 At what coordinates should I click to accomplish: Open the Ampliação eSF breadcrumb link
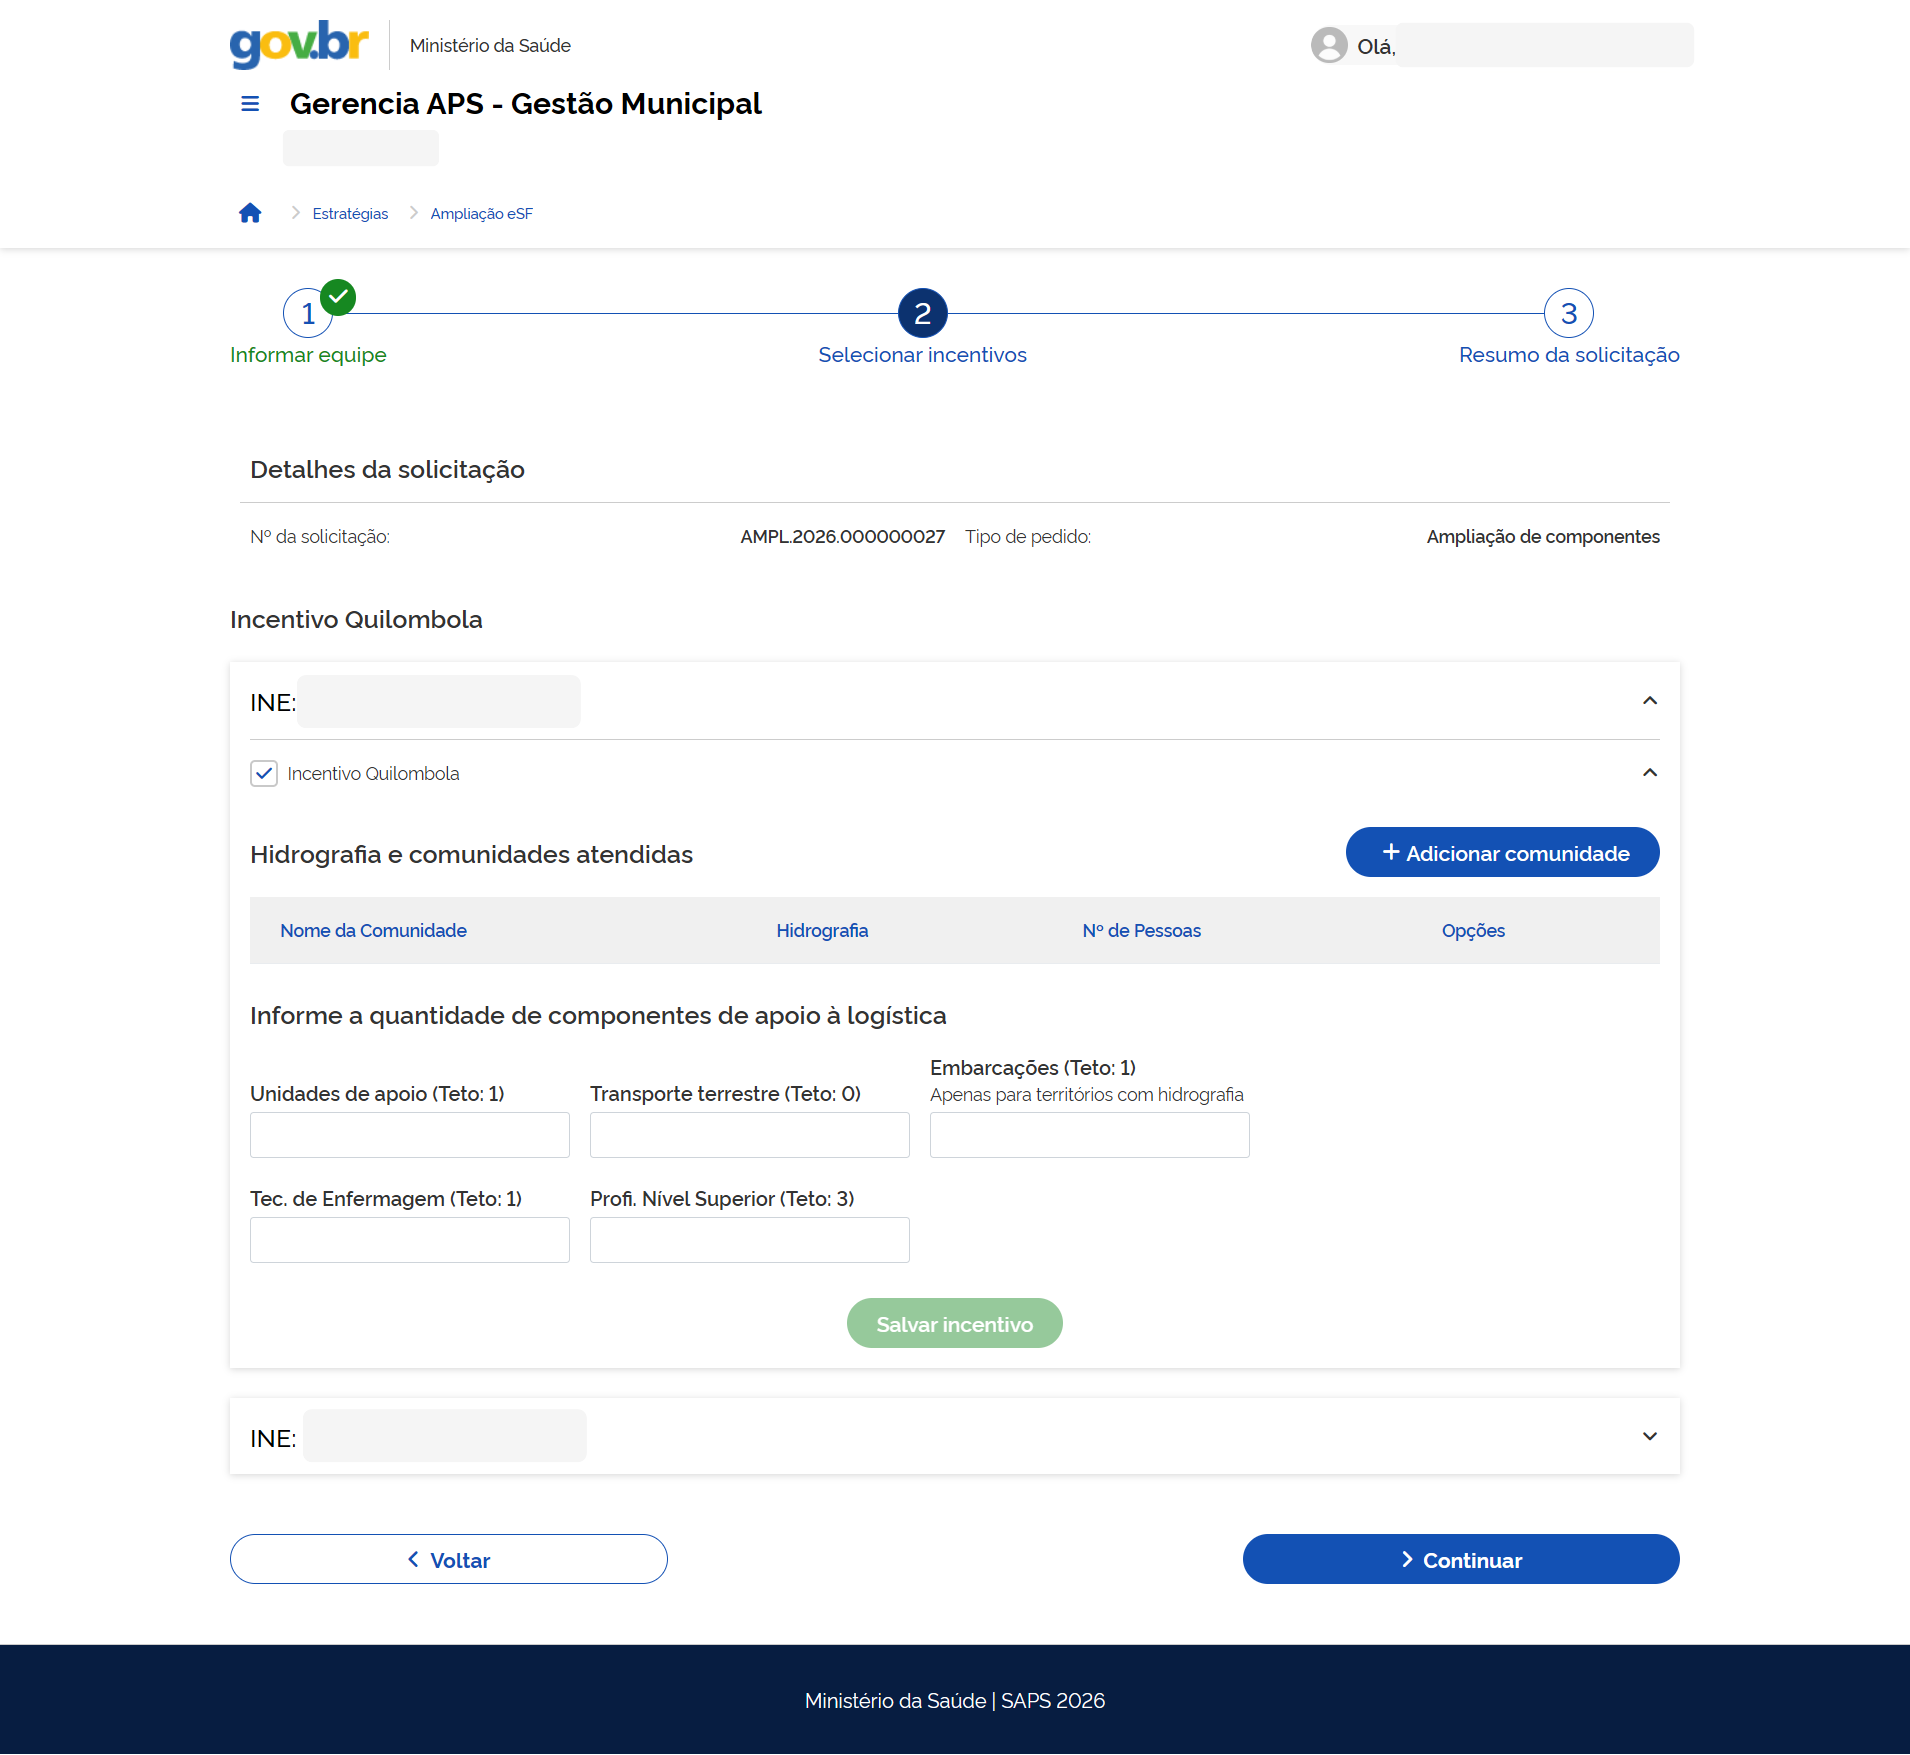481,214
